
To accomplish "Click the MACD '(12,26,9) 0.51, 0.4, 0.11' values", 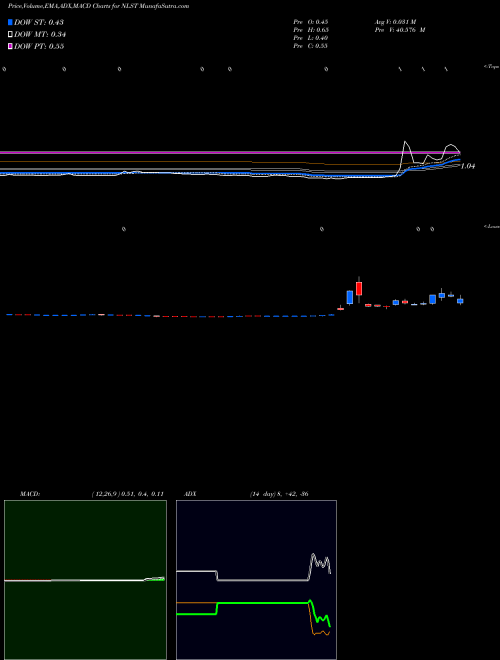I will tap(127, 494).
